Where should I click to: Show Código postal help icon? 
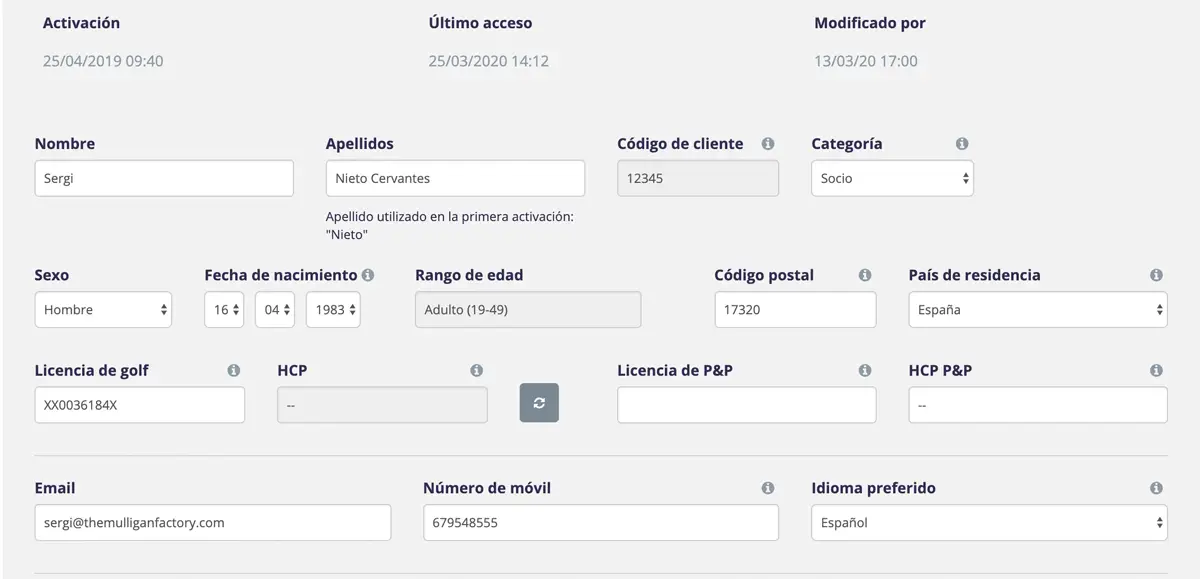(865, 275)
